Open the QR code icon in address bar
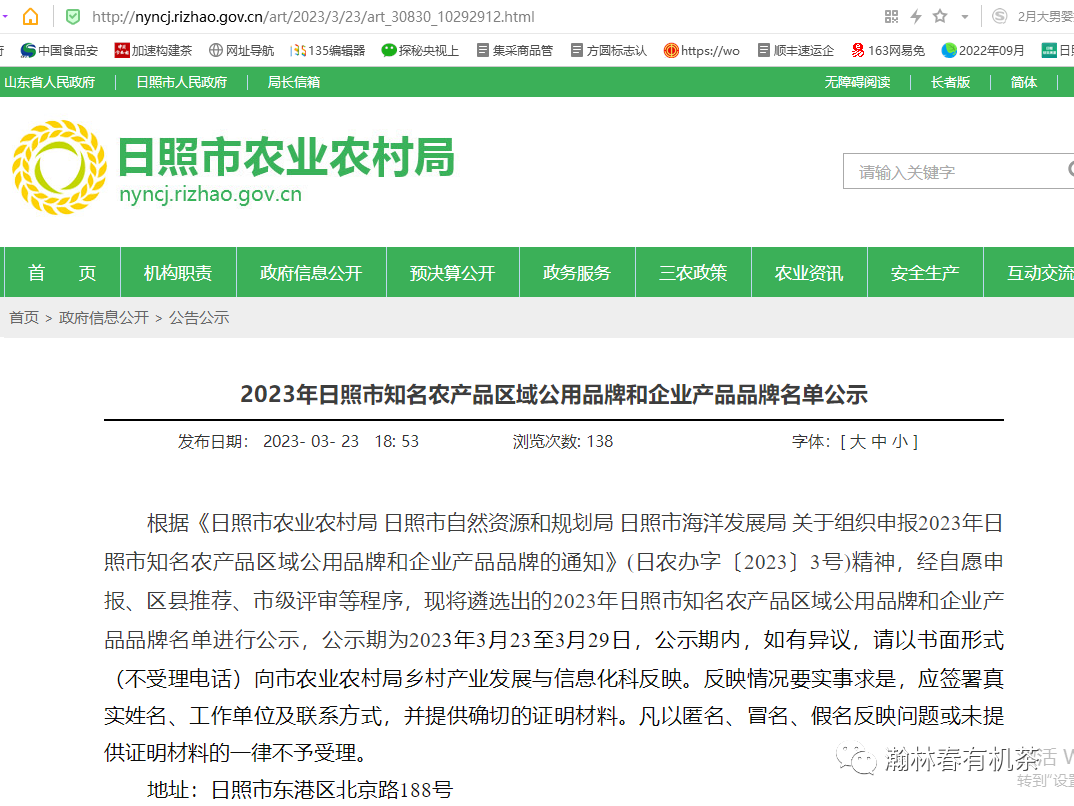This screenshot has height=806, width=1074. [892, 16]
